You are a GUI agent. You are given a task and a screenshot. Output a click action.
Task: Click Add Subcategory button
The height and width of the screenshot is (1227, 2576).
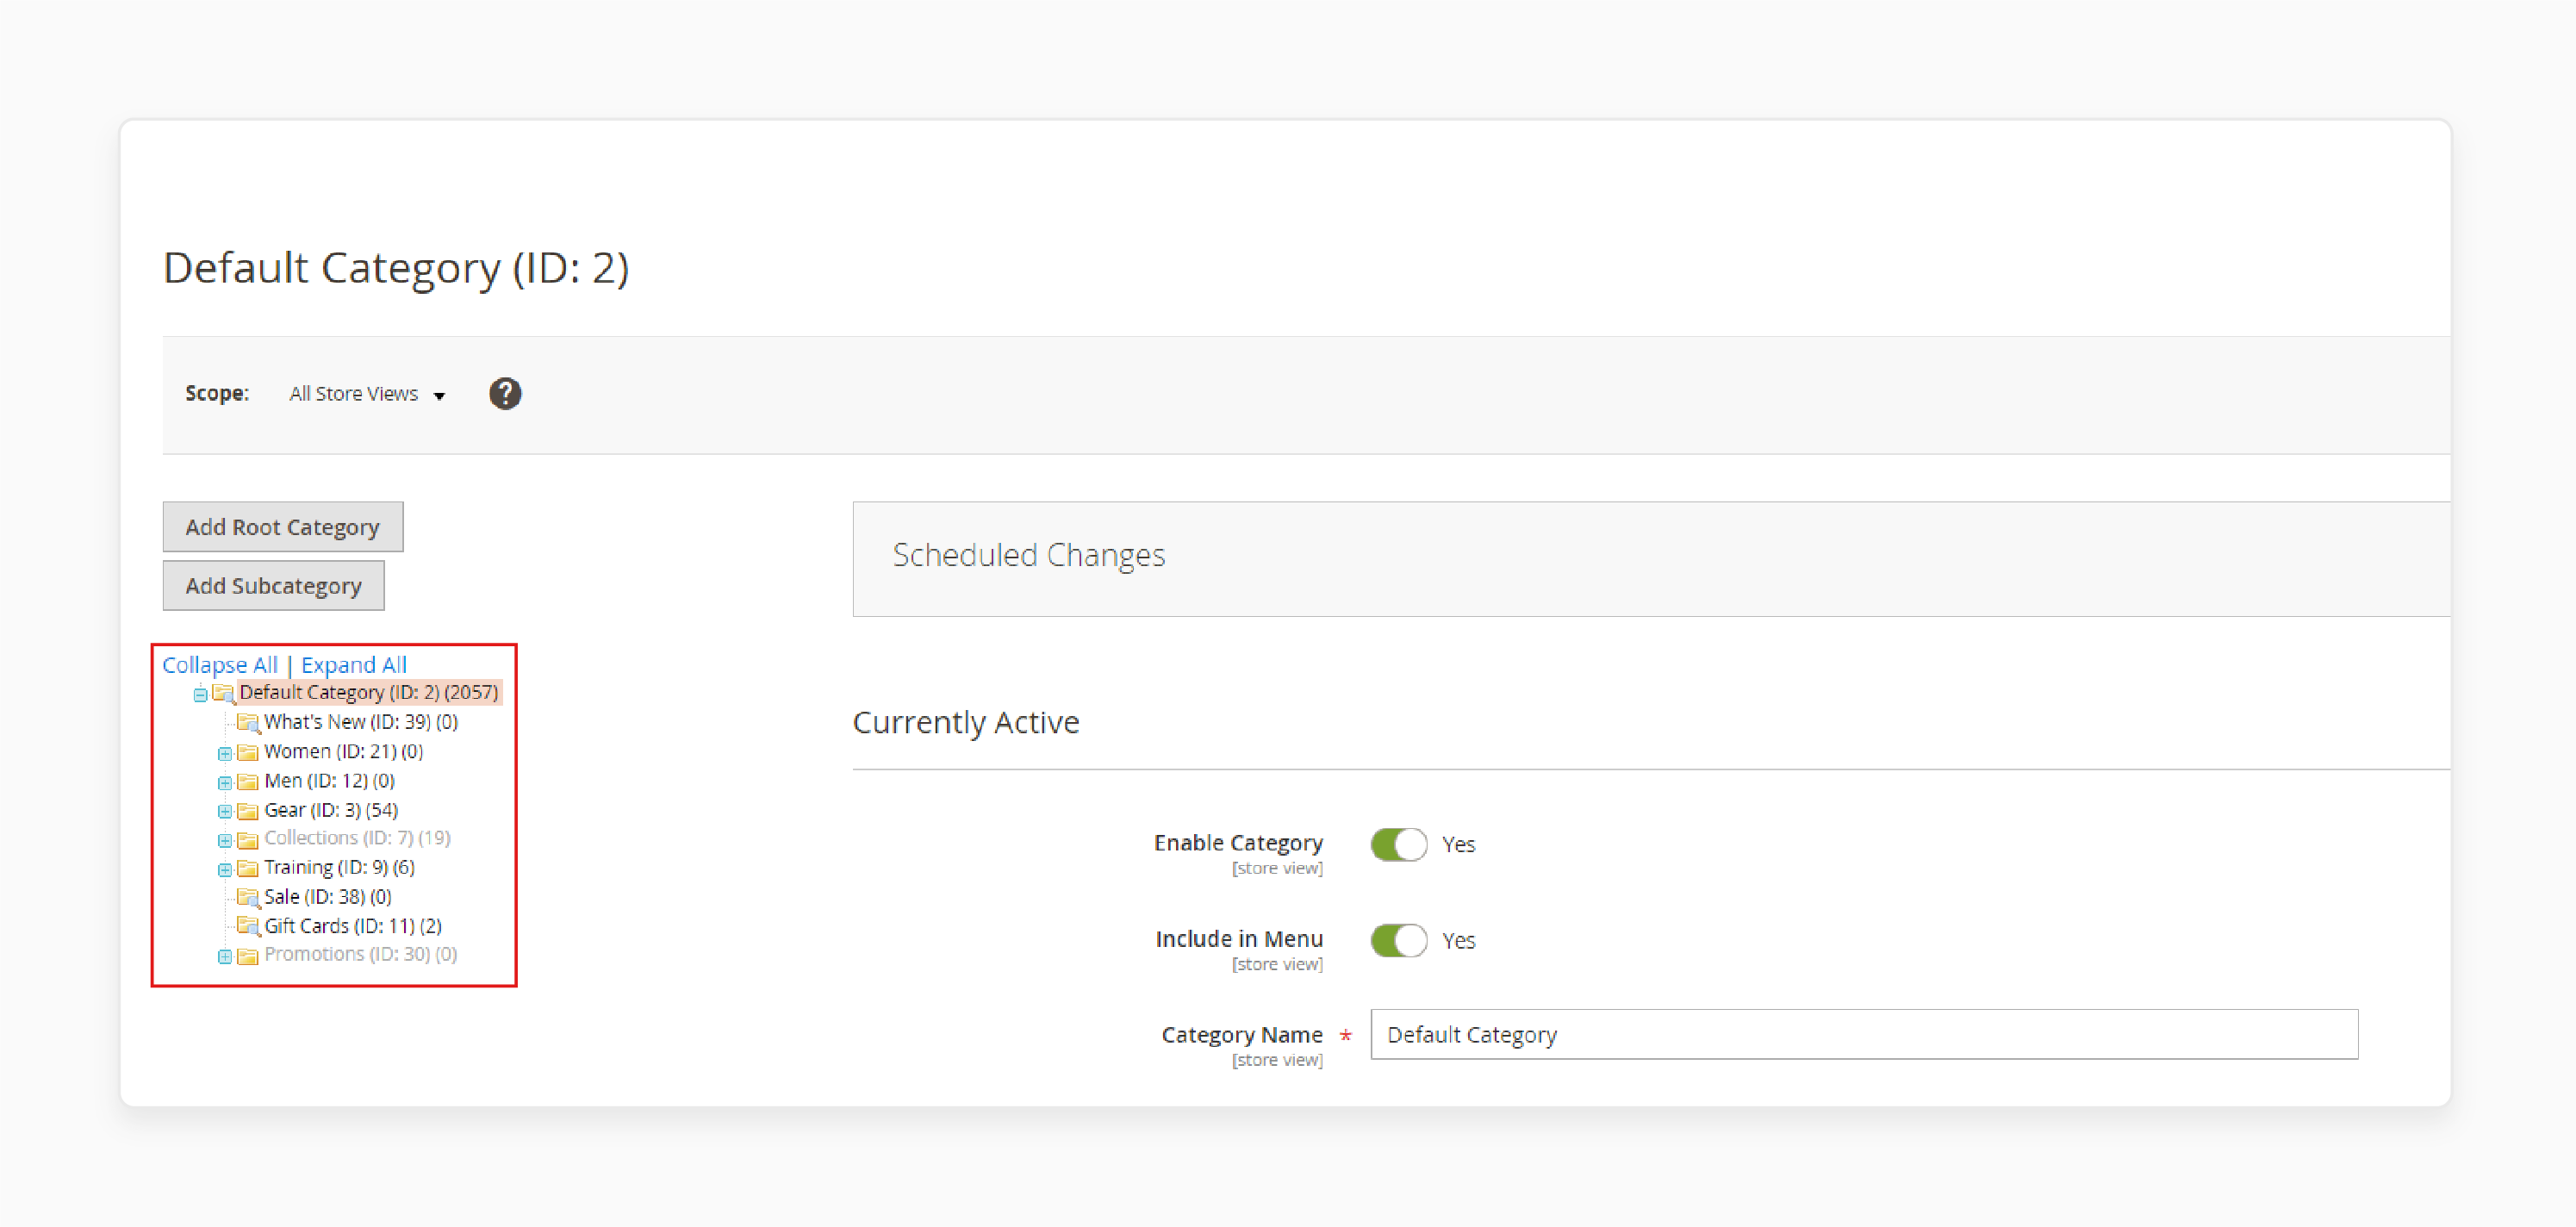click(271, 583)
